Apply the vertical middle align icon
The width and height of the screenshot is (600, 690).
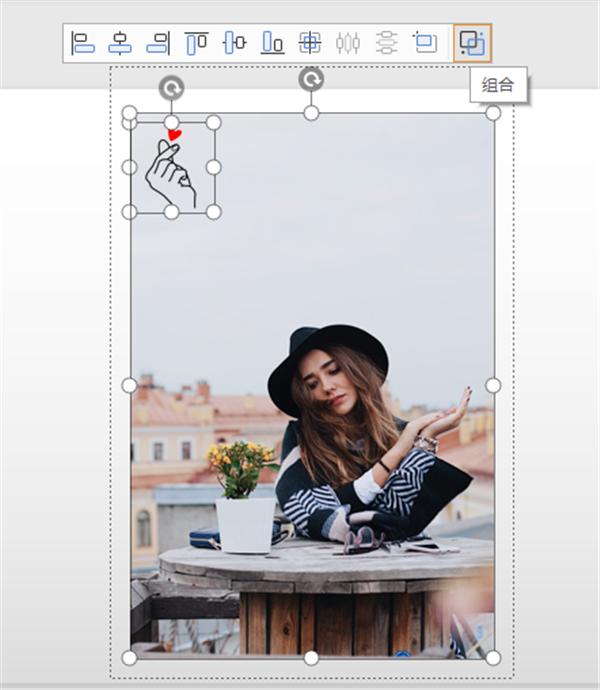(235, 43)
